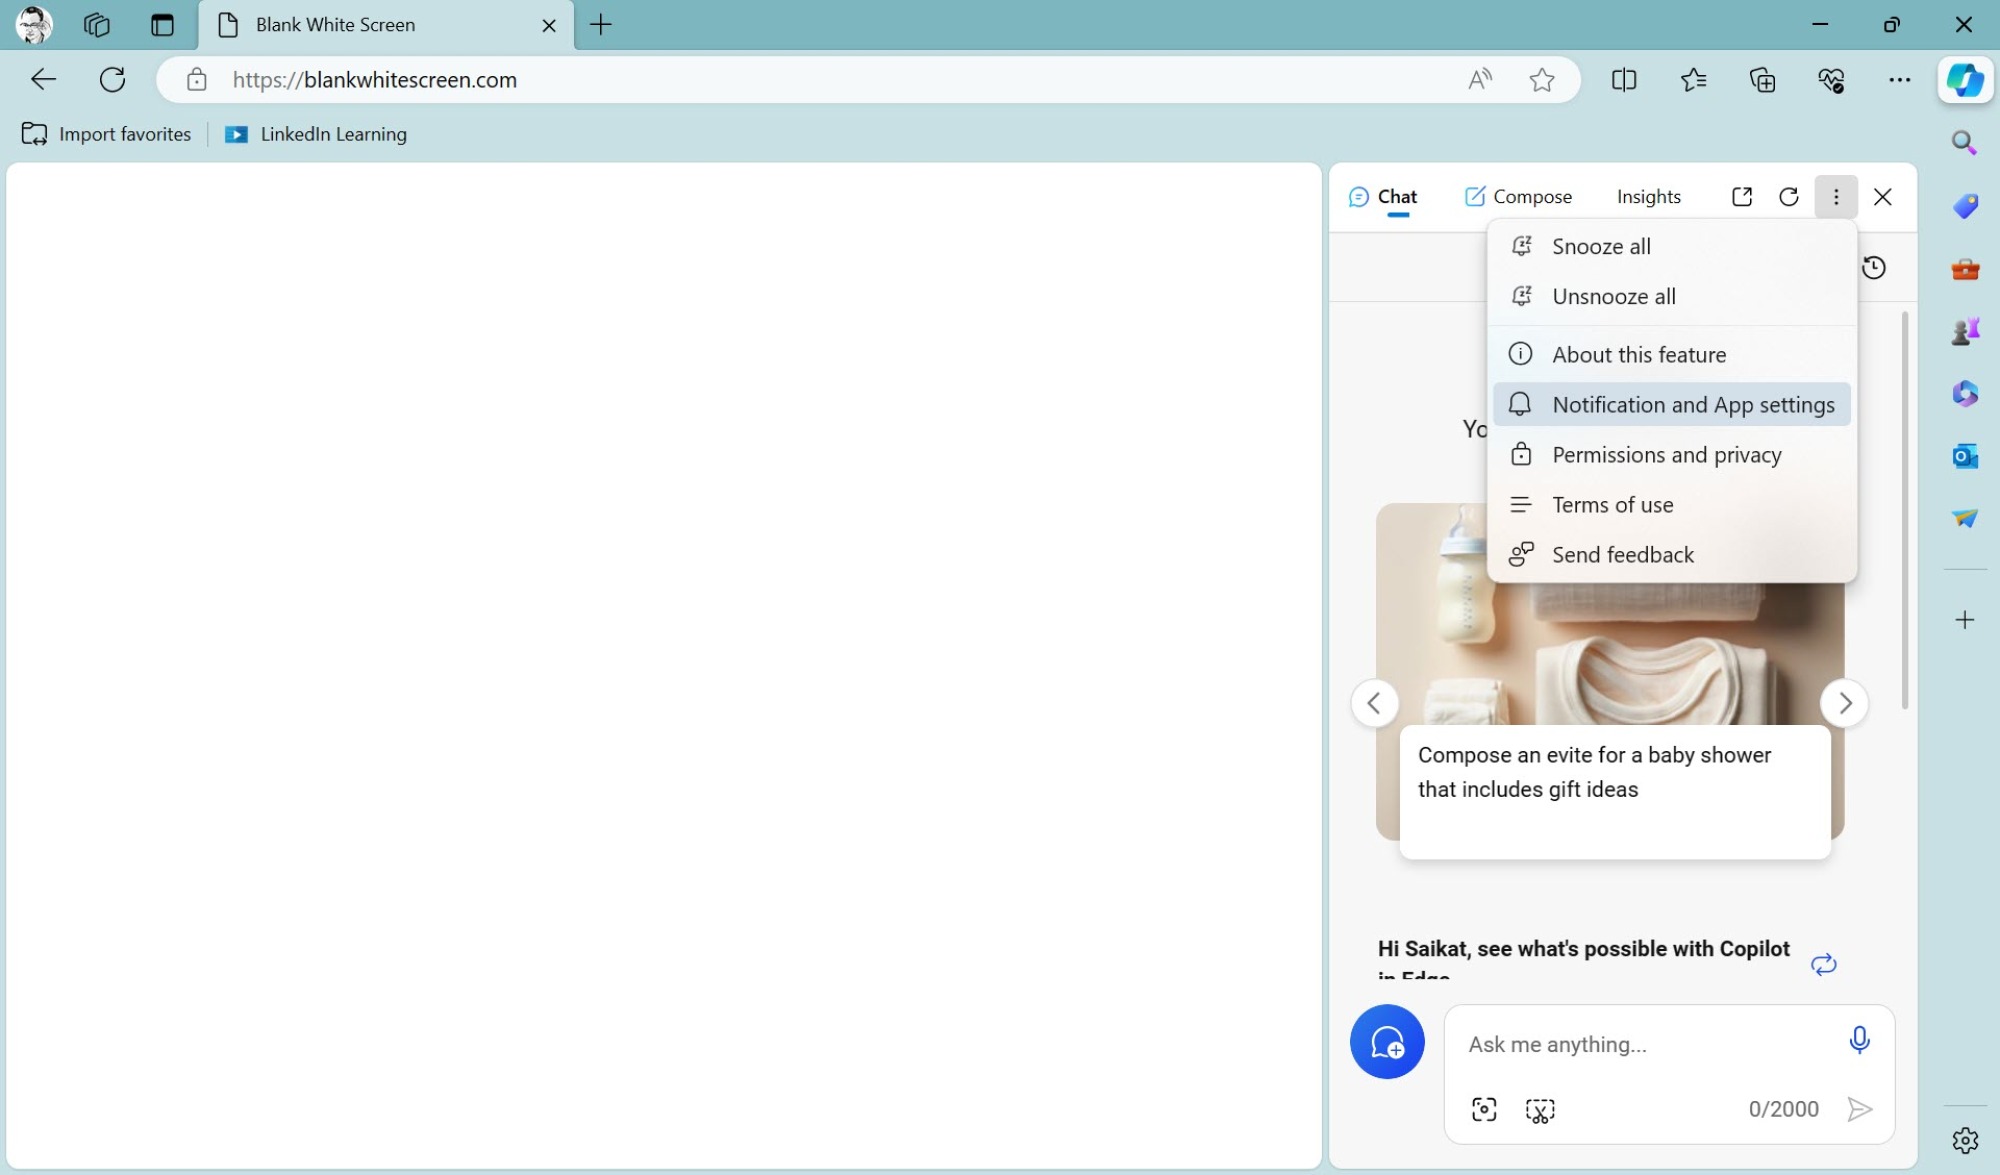View site information lock icon
Viewport: 2000px width, 1175px height.
coord(197,80)
